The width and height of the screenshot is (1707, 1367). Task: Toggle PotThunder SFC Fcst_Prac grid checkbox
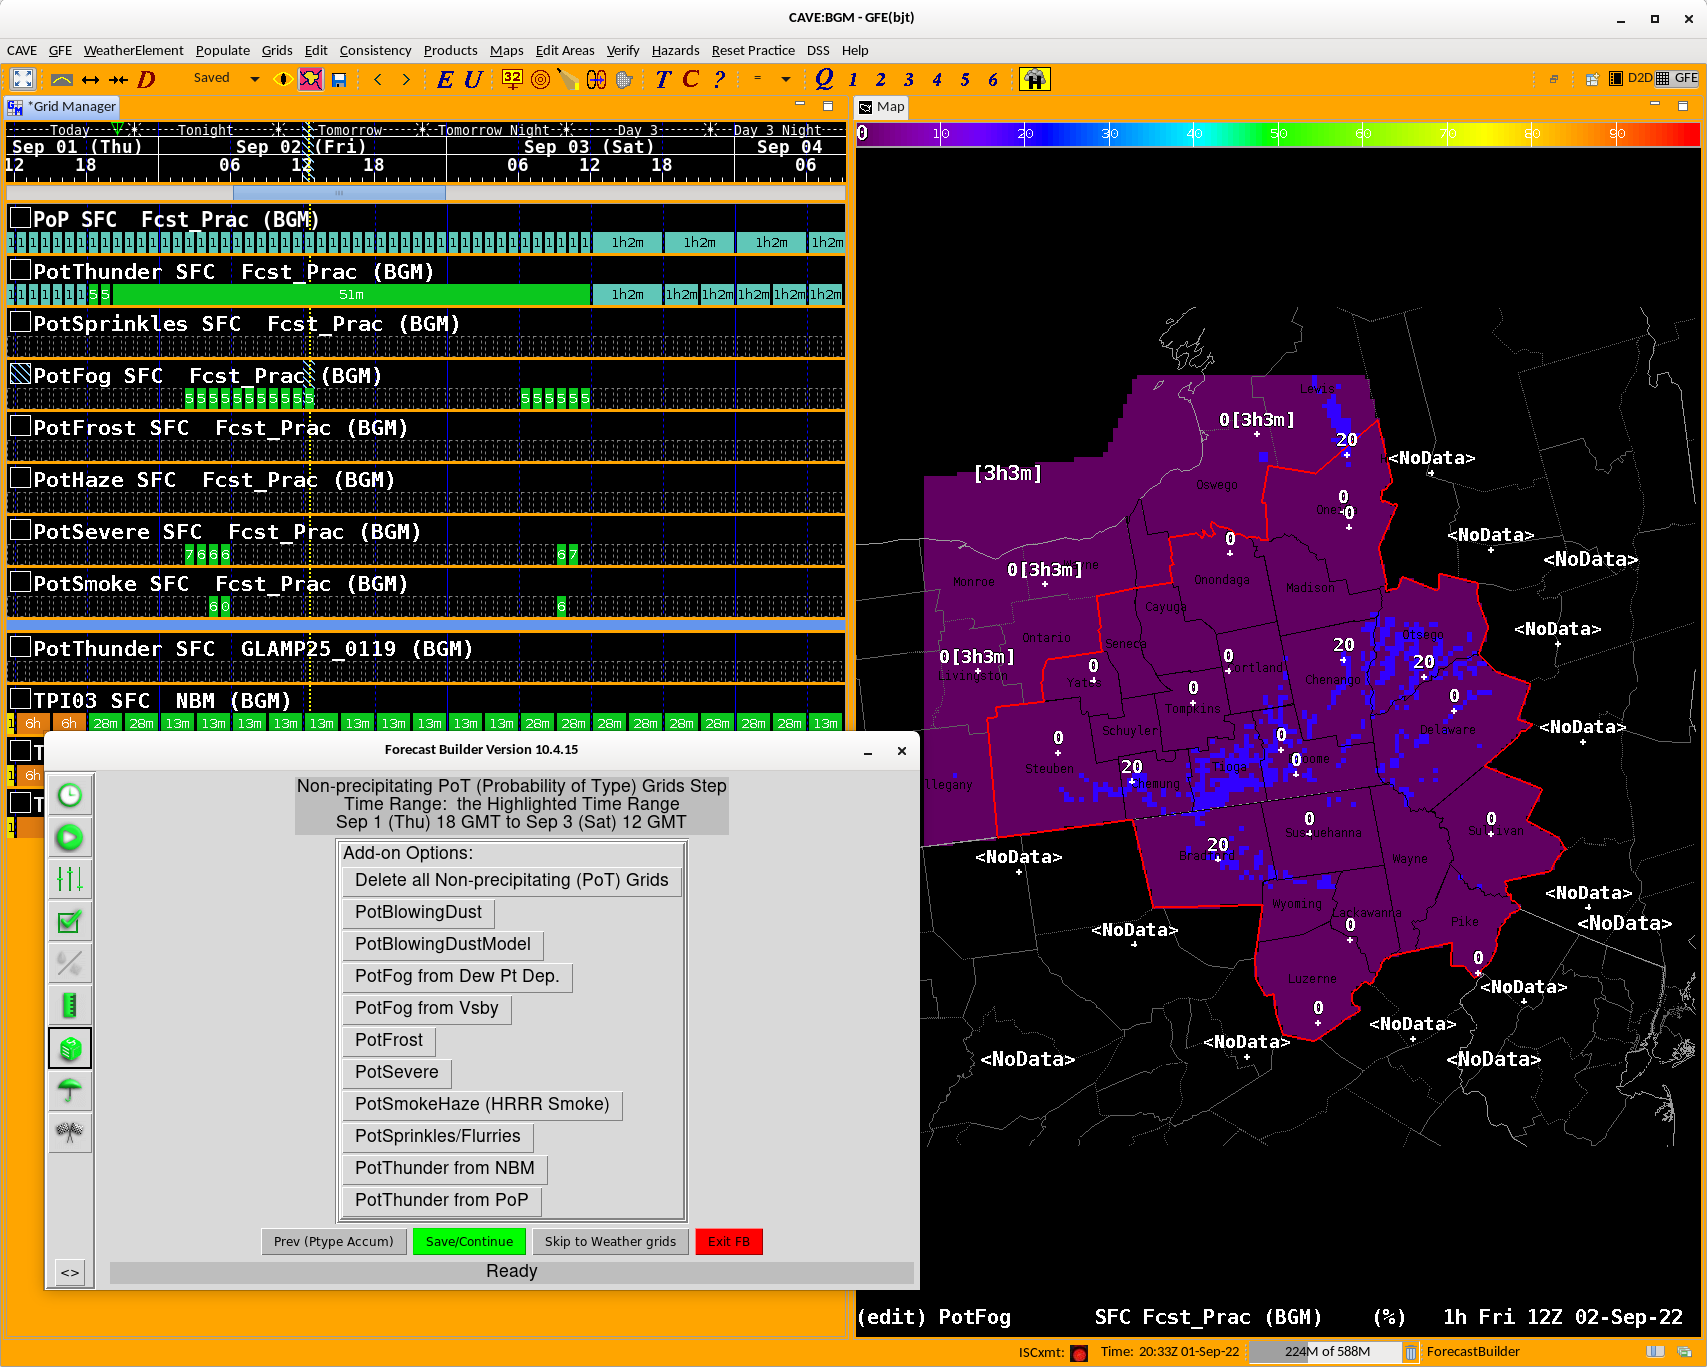(x=20, y=270)
